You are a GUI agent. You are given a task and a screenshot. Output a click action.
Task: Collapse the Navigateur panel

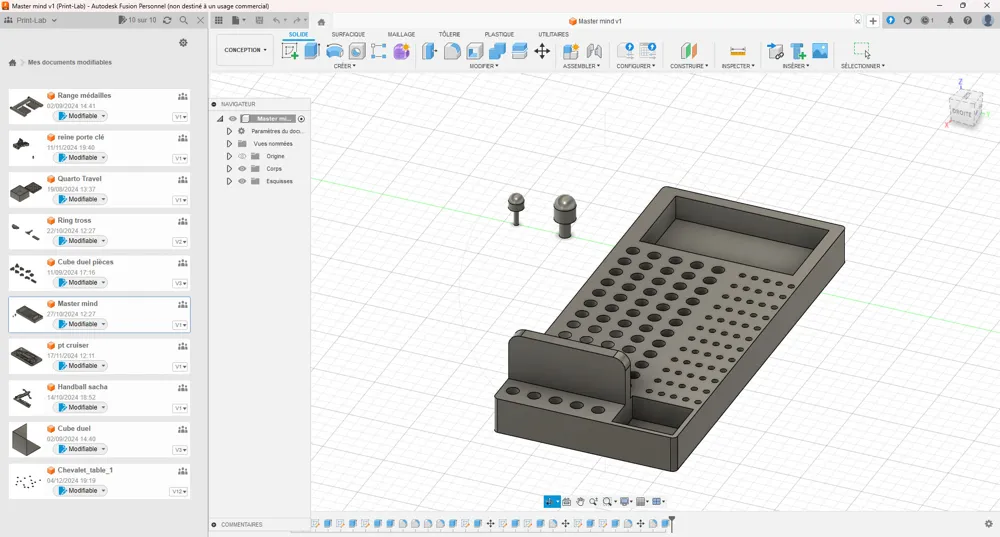pyautogui.click(x=214, y=104)
